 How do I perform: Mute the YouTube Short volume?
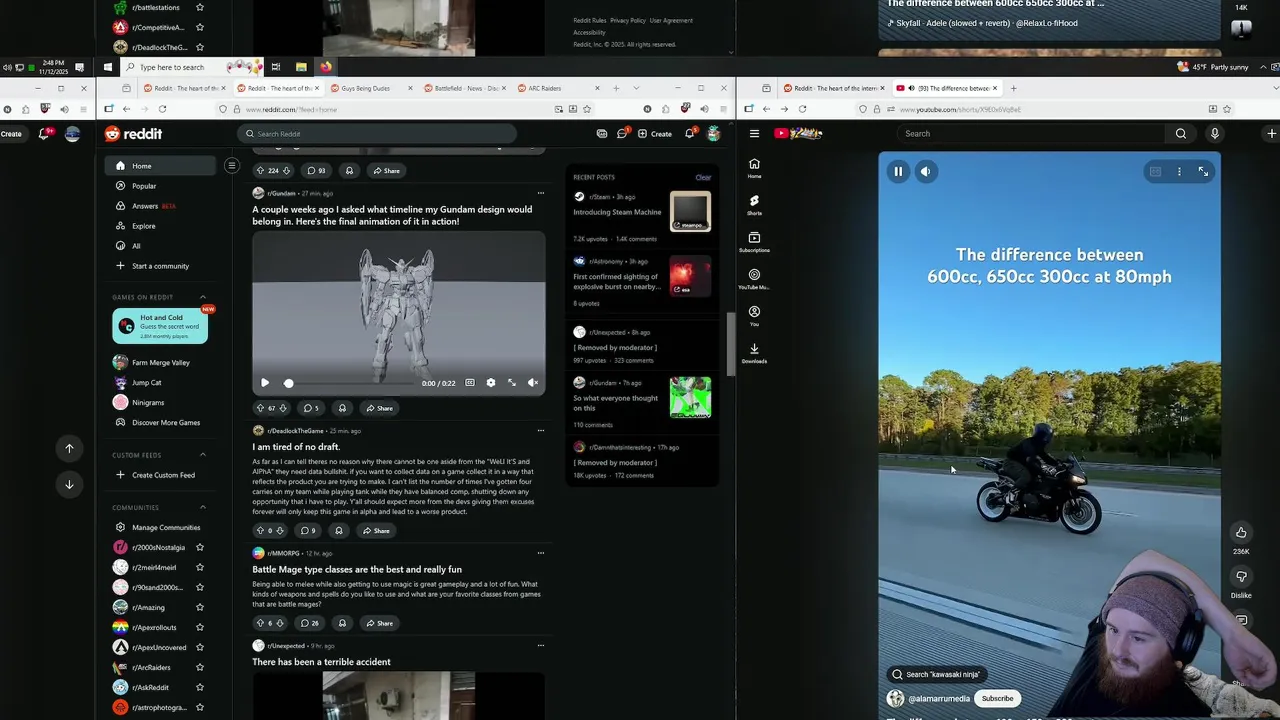click(925, 172)
